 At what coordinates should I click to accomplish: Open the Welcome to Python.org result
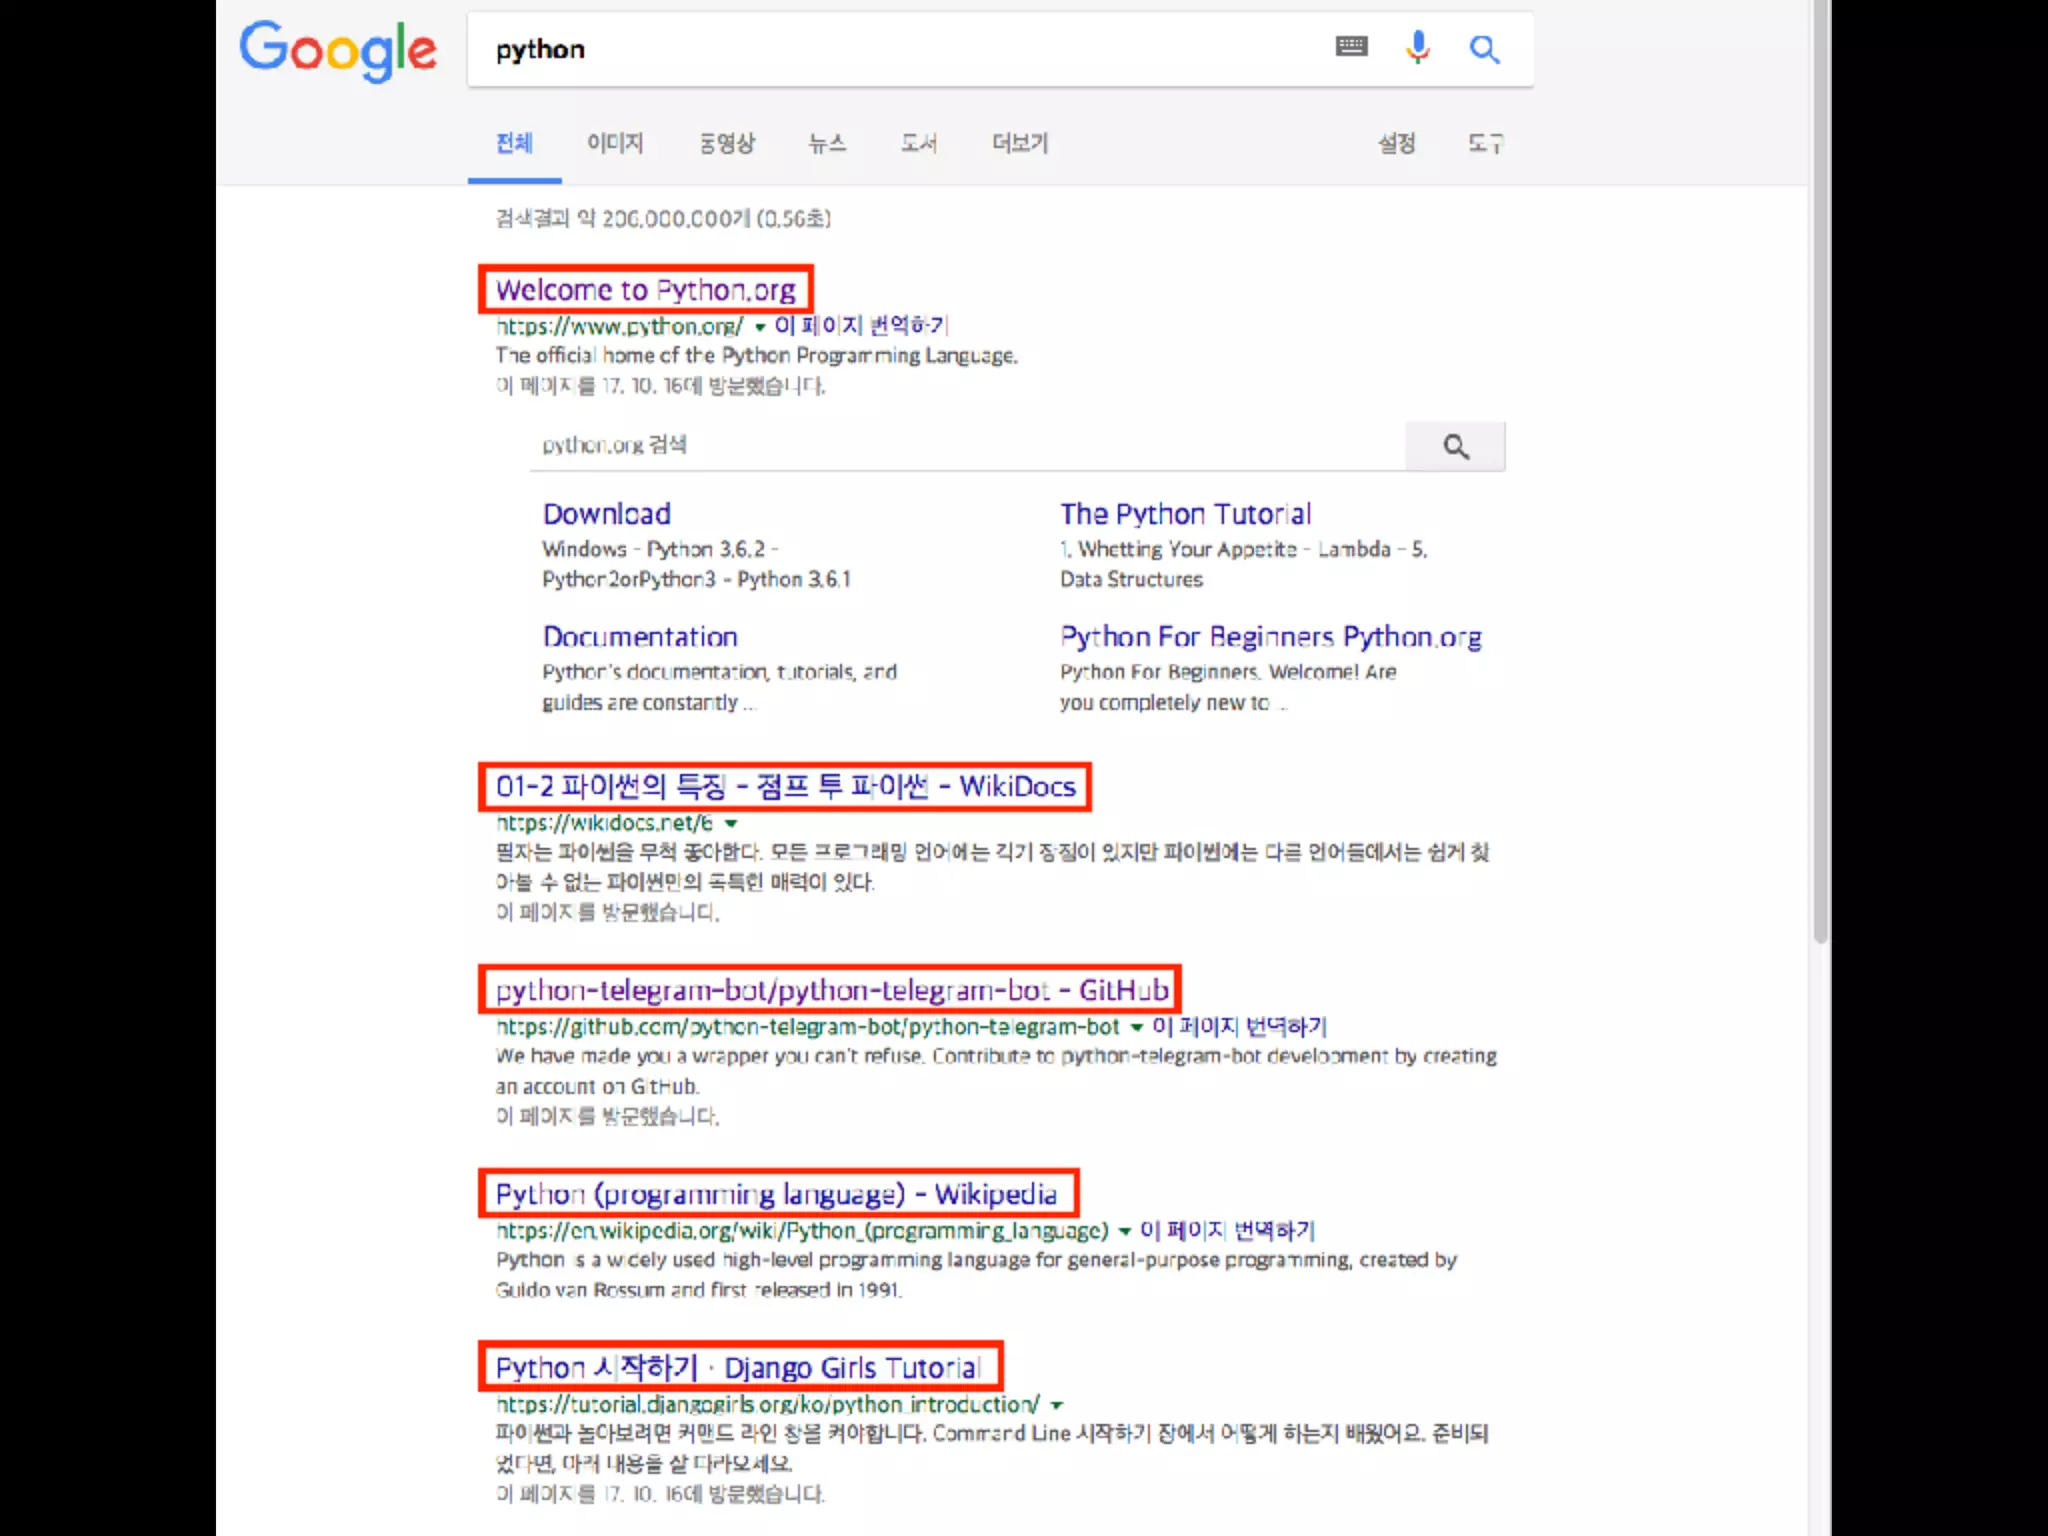[x=646, y=290]
